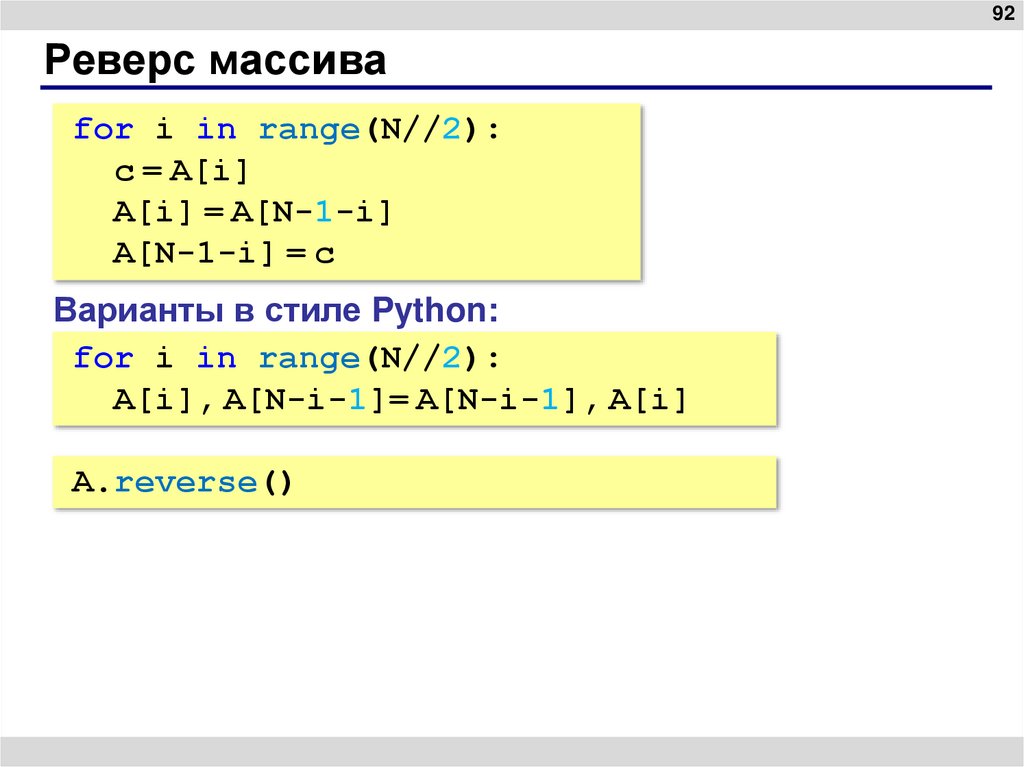
Task: Click the line 'A[i]=A[N-1-i]'
Action: click(251, 212)
